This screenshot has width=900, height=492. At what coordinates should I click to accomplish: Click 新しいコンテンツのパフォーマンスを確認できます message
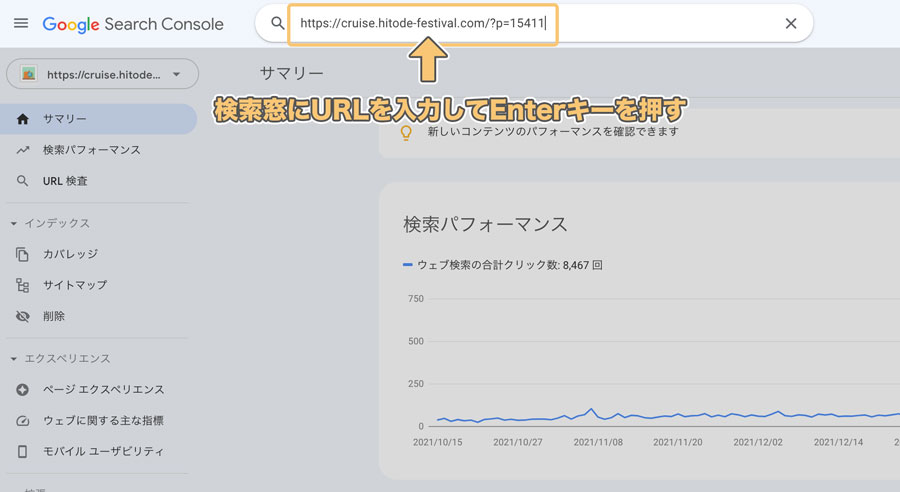coord(553,131)
